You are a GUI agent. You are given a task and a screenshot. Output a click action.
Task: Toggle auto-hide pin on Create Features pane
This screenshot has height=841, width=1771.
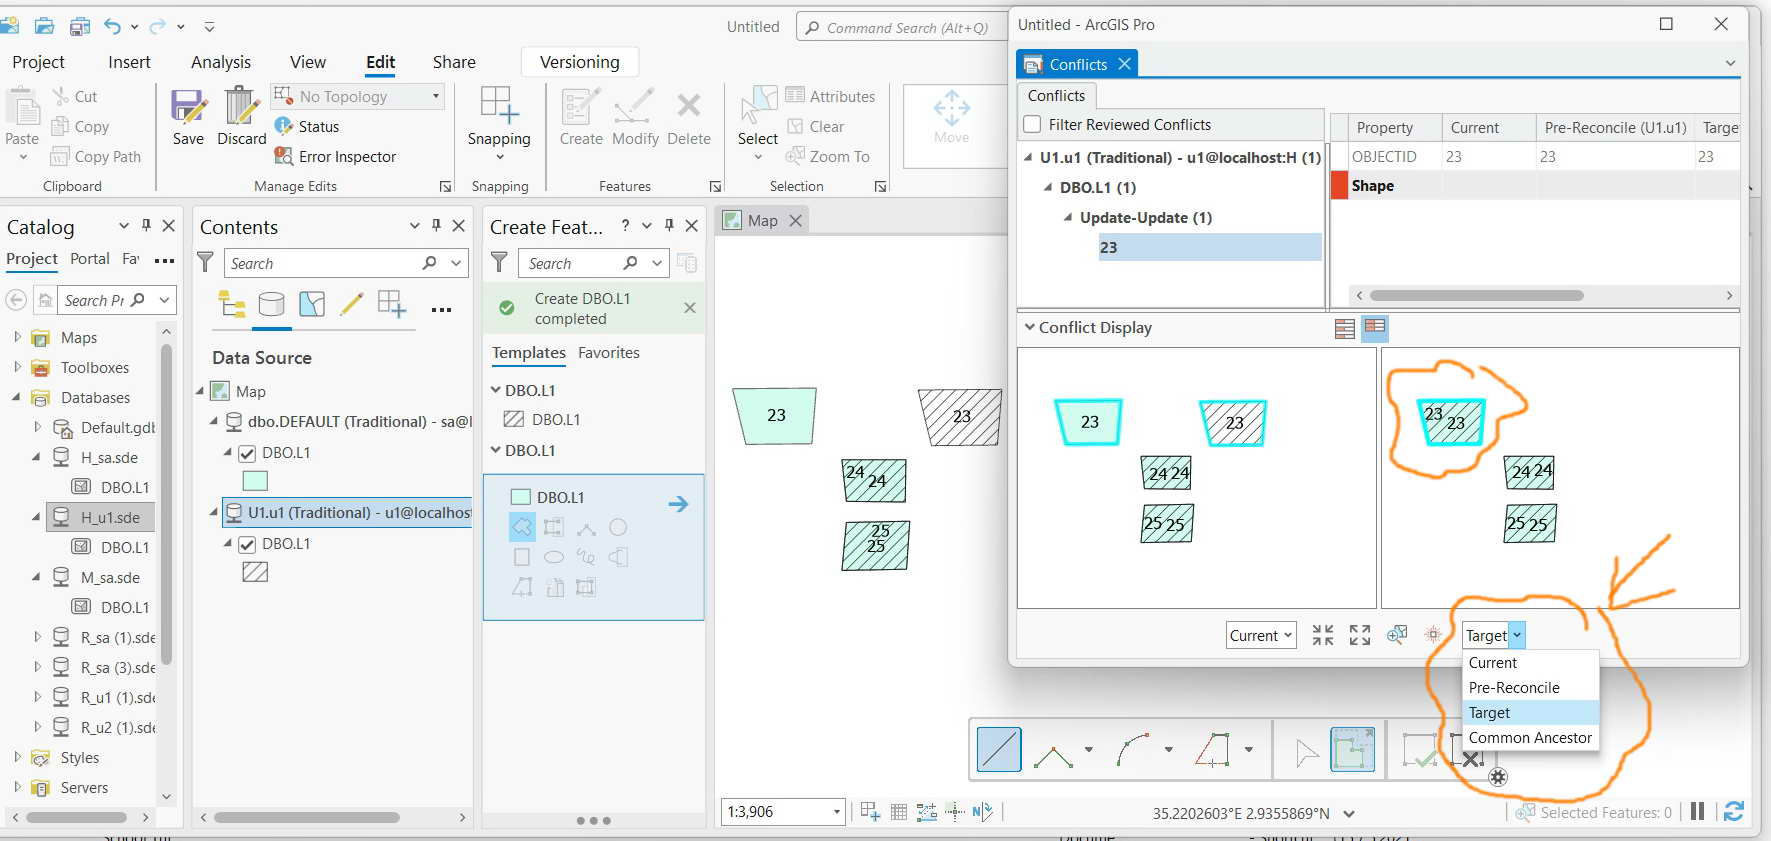click(669, 225)
